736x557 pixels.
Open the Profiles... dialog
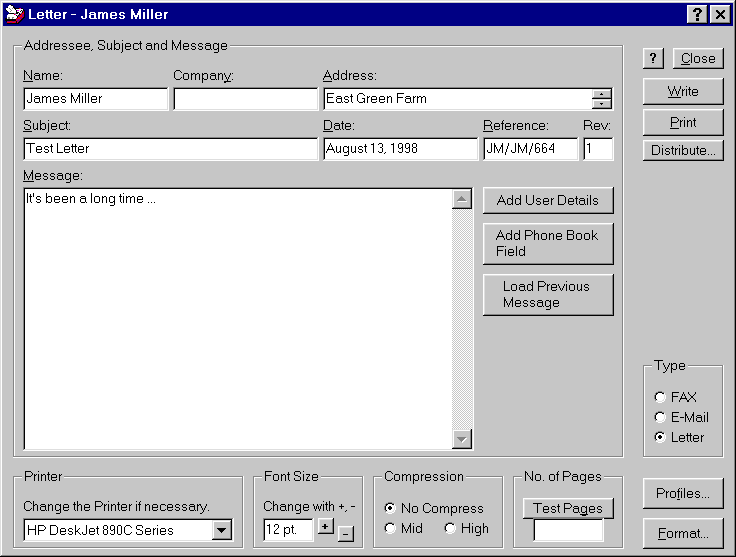coord(683,494)
